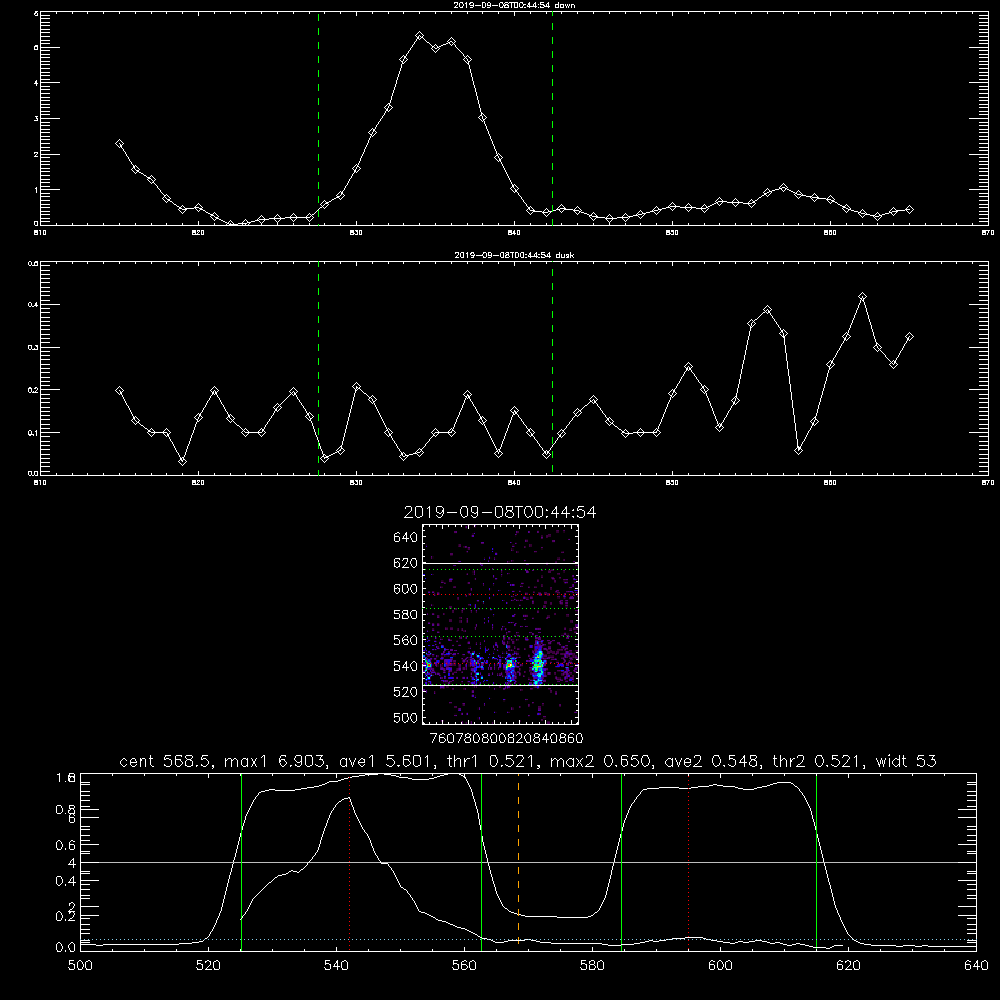Click the timestamp title above the spectrogram image
The width and height of the screenshot is (1000, 1000).
tap(500, 512)
